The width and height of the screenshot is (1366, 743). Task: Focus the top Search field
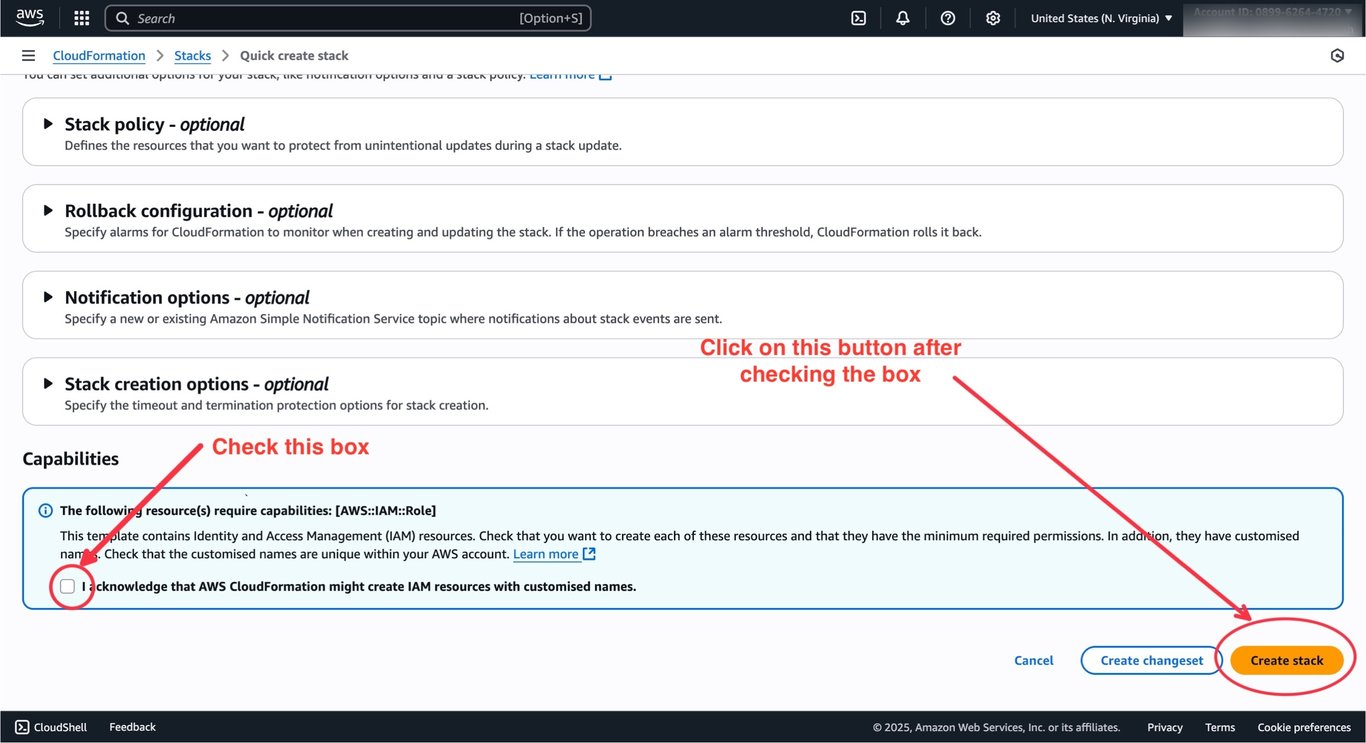(x=348, y=18)
